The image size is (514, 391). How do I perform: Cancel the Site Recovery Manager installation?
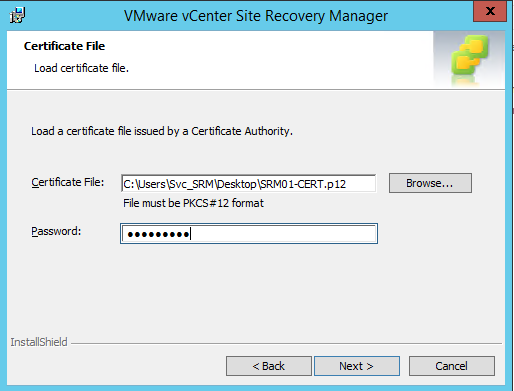pyautogui.click(x=452, y=366)
